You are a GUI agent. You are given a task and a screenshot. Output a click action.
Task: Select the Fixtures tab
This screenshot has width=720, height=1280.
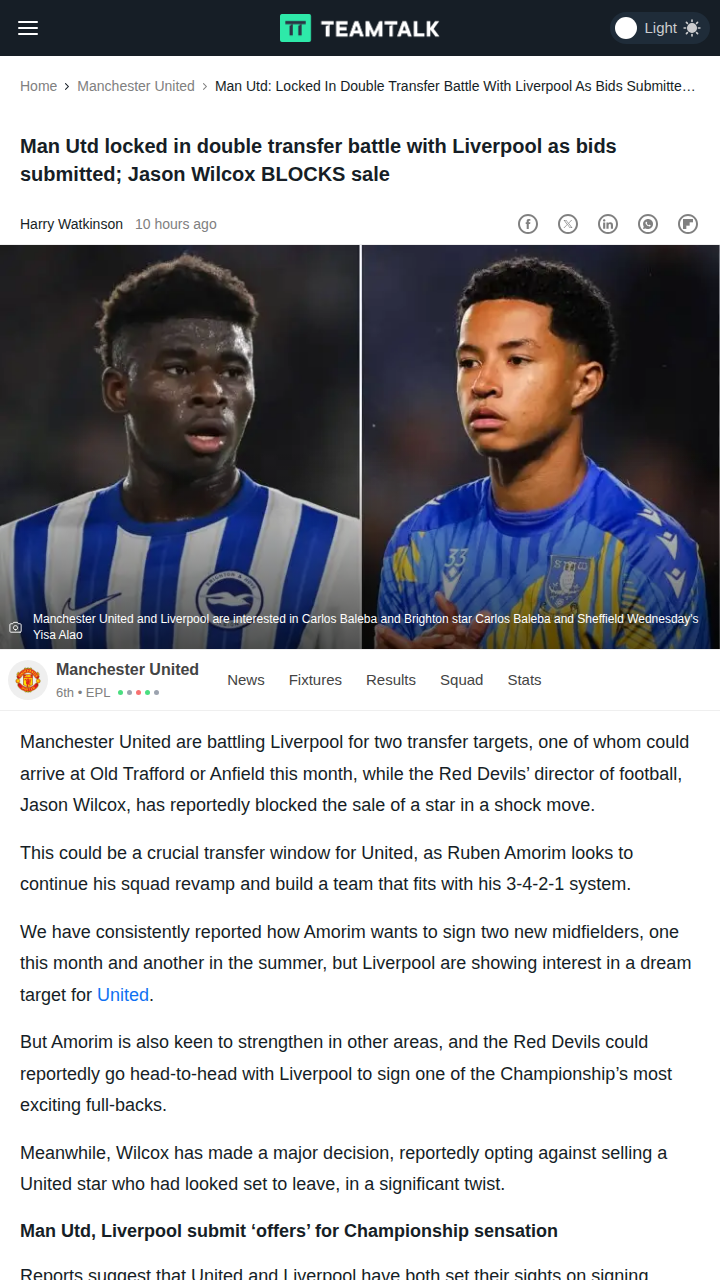[x=315, y=680]
